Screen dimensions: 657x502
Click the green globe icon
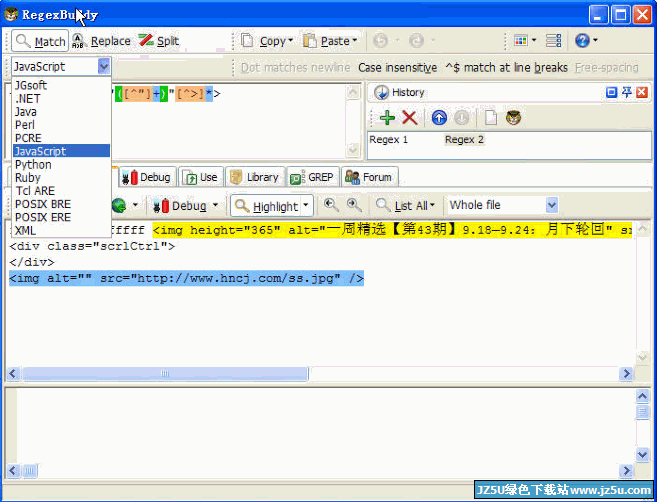[119, 205]
